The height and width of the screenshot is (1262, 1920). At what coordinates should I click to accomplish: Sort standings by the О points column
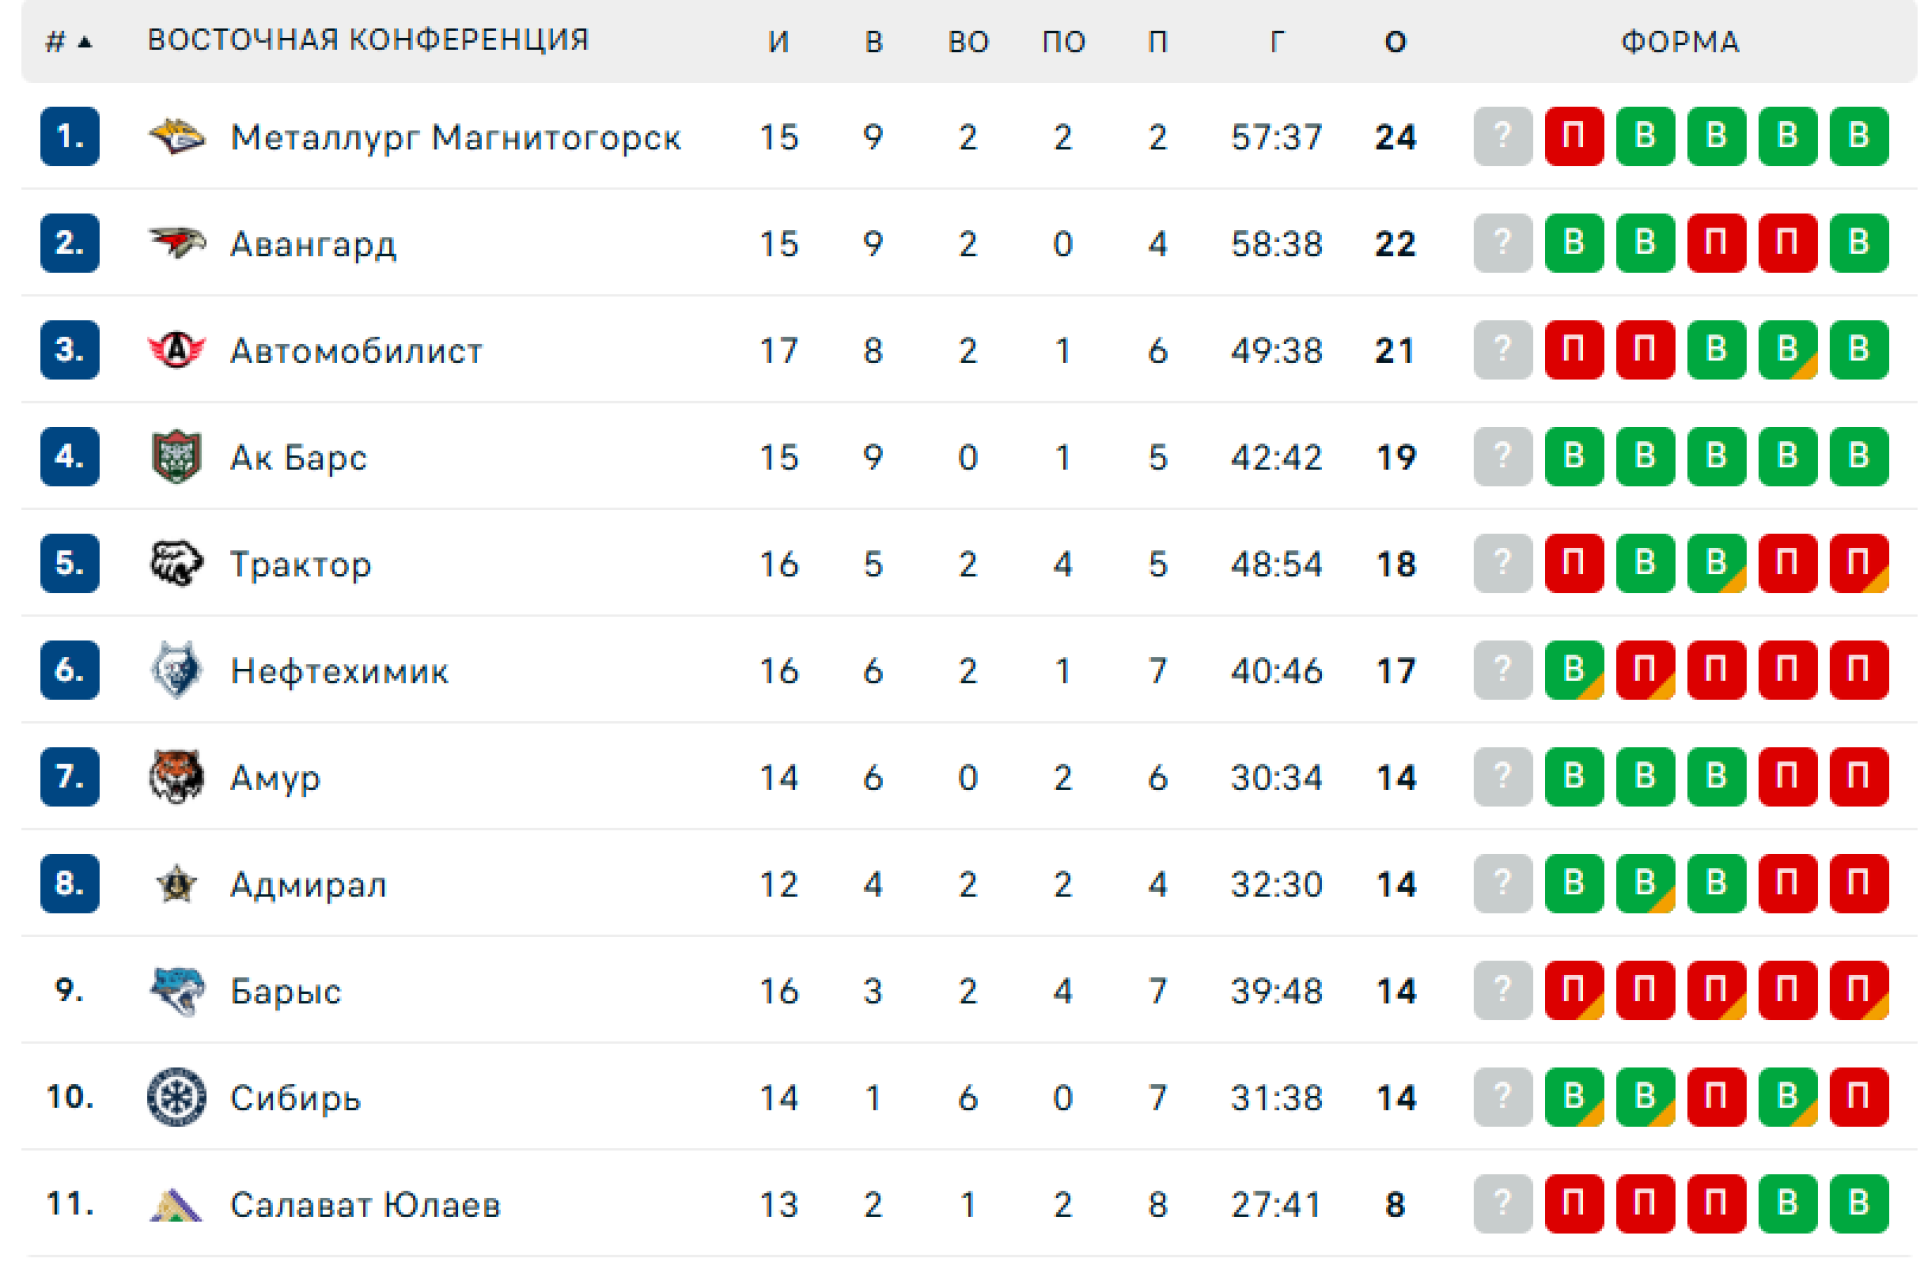point(1395,42)
